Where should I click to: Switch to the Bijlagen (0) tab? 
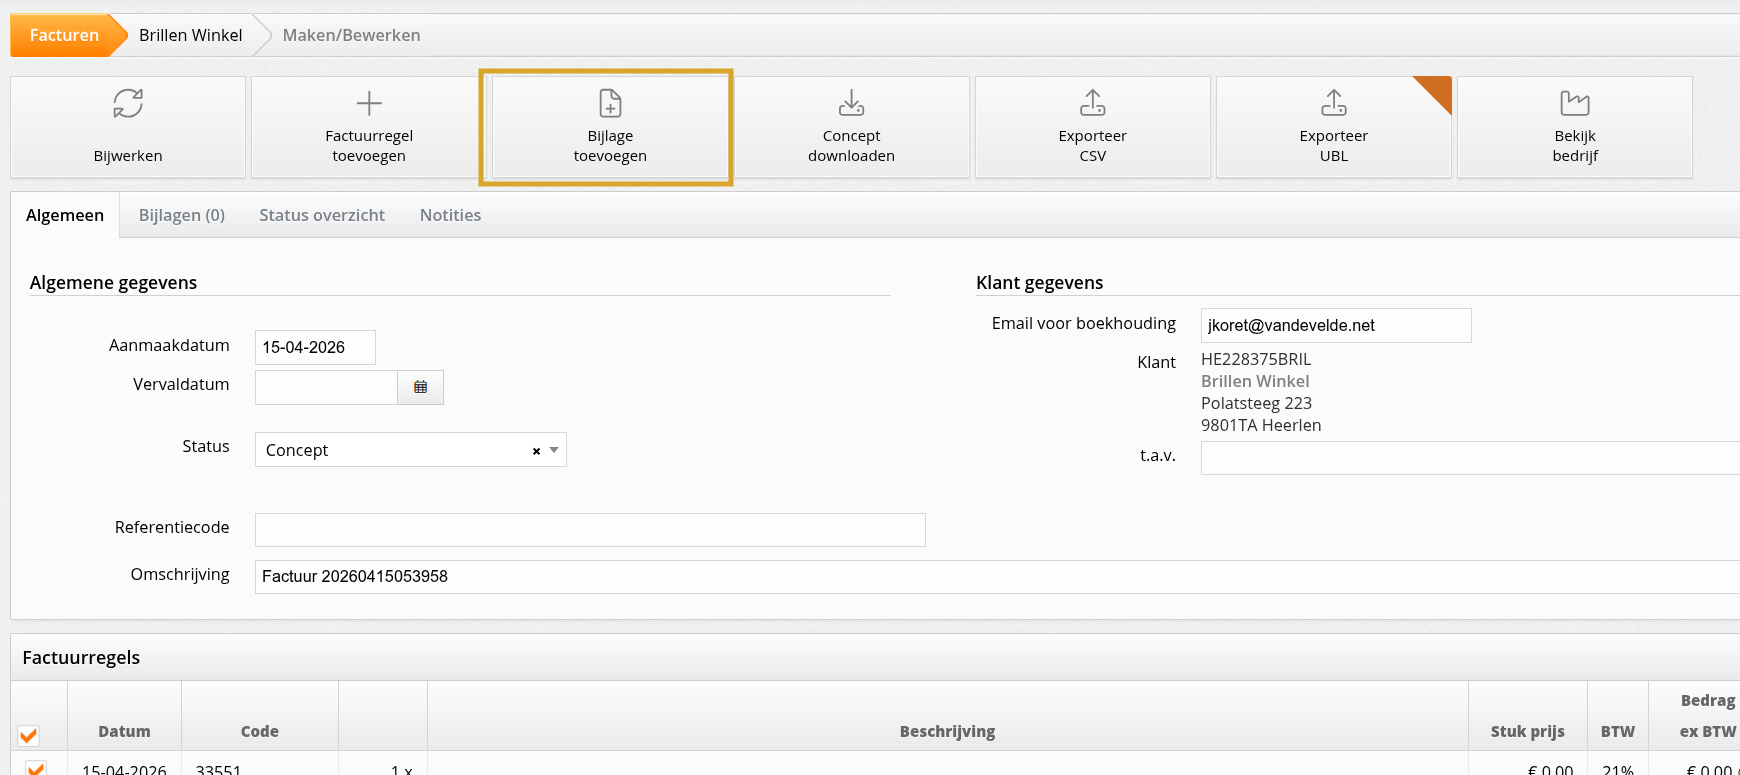coord(182,215)
